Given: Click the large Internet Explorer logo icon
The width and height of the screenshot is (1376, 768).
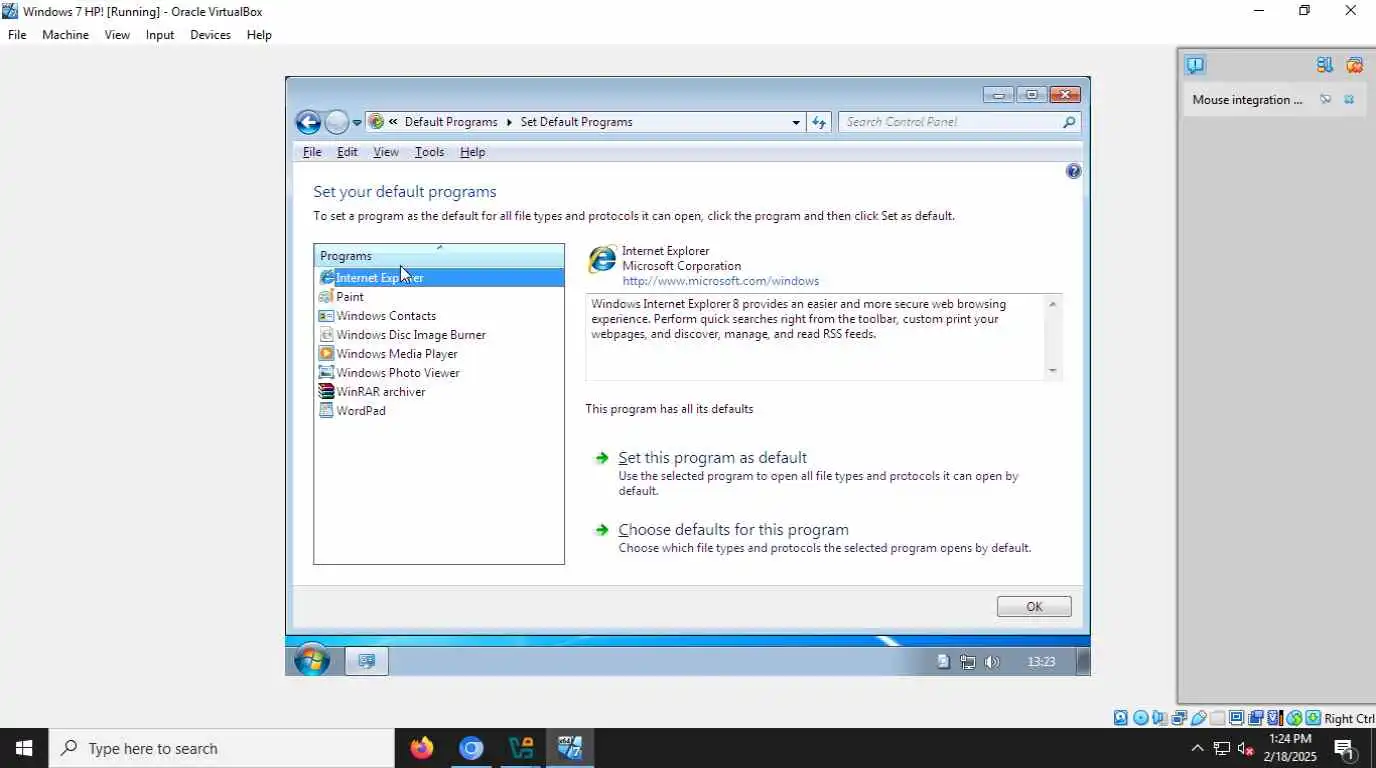Looking at the screenshot, I should 602,260.
